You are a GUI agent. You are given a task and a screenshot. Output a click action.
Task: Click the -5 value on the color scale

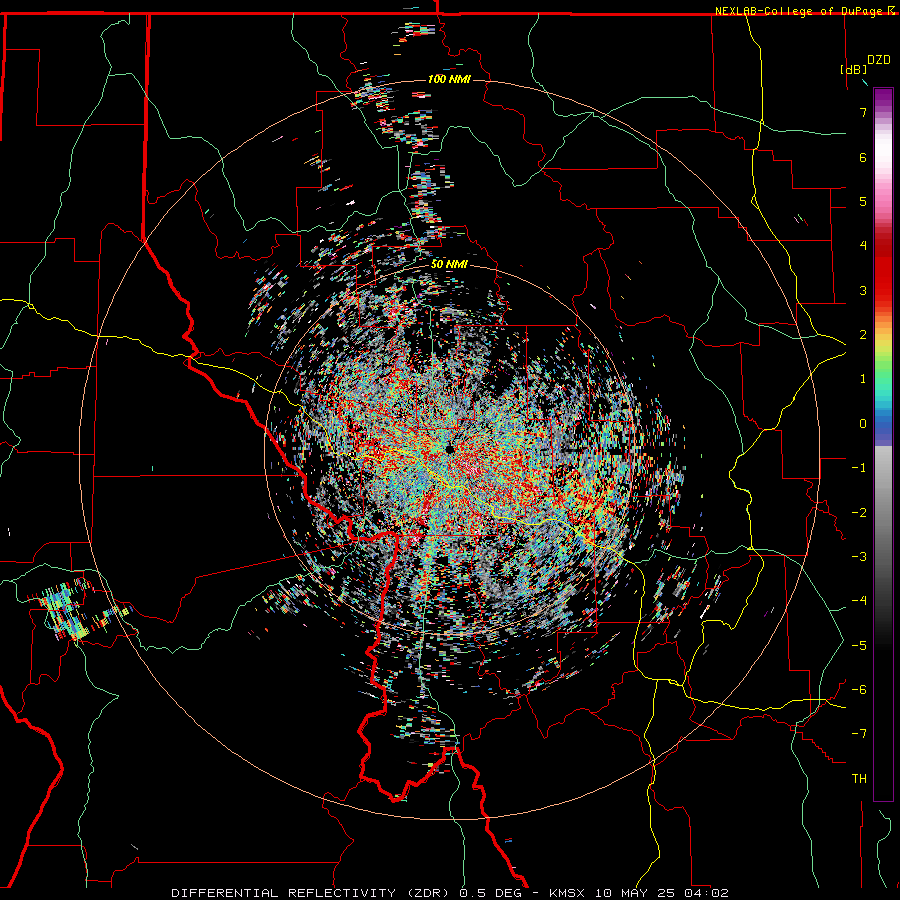point(859,646)
